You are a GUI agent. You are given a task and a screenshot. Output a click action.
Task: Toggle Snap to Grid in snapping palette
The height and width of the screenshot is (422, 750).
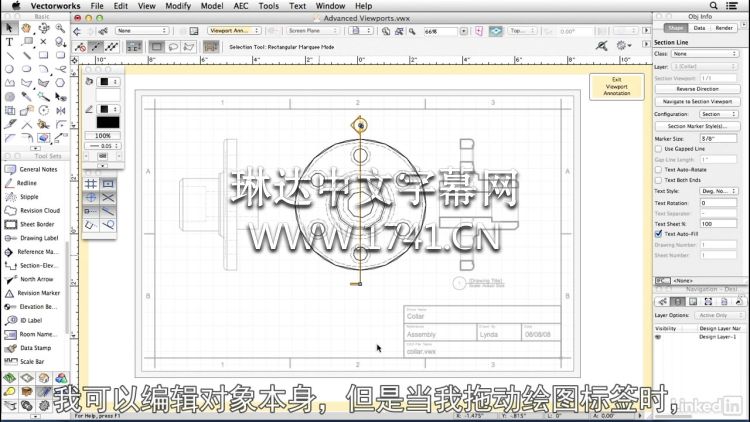(x=91, y=184)
